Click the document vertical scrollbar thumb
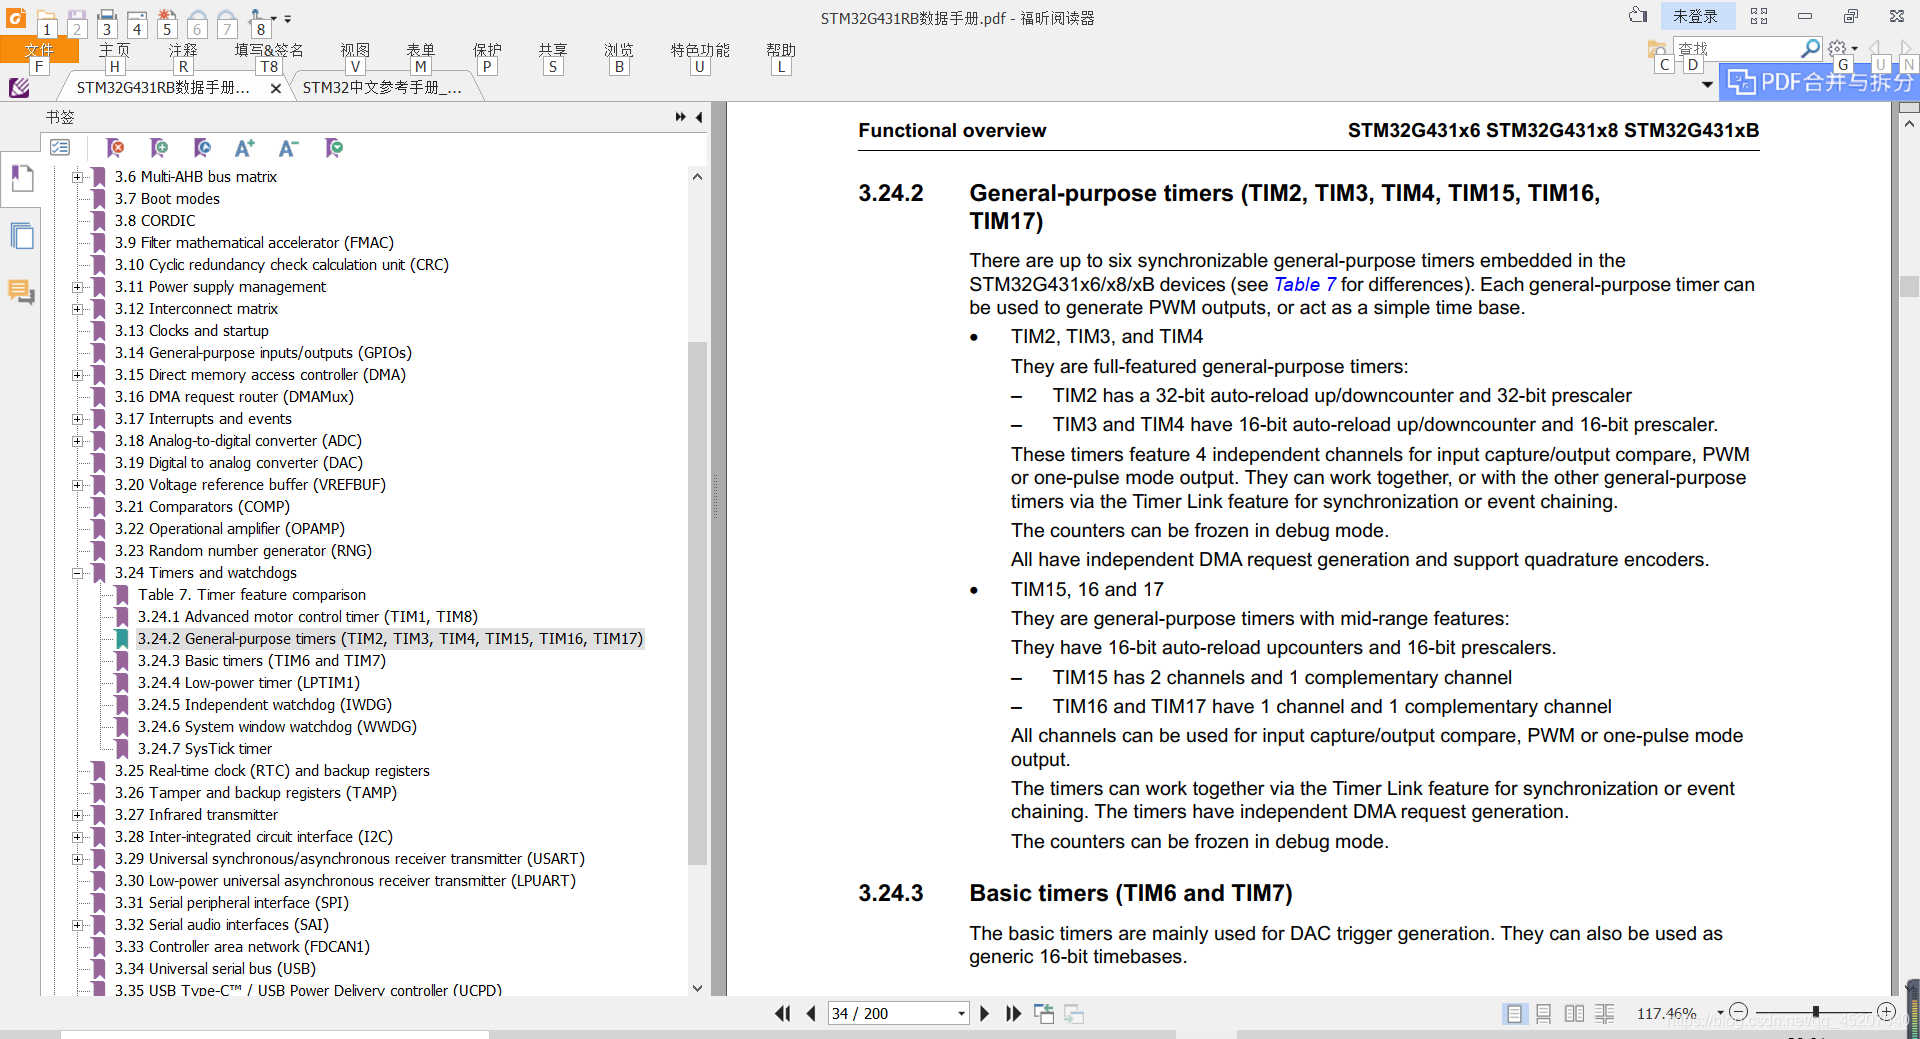 (1908, 287)
